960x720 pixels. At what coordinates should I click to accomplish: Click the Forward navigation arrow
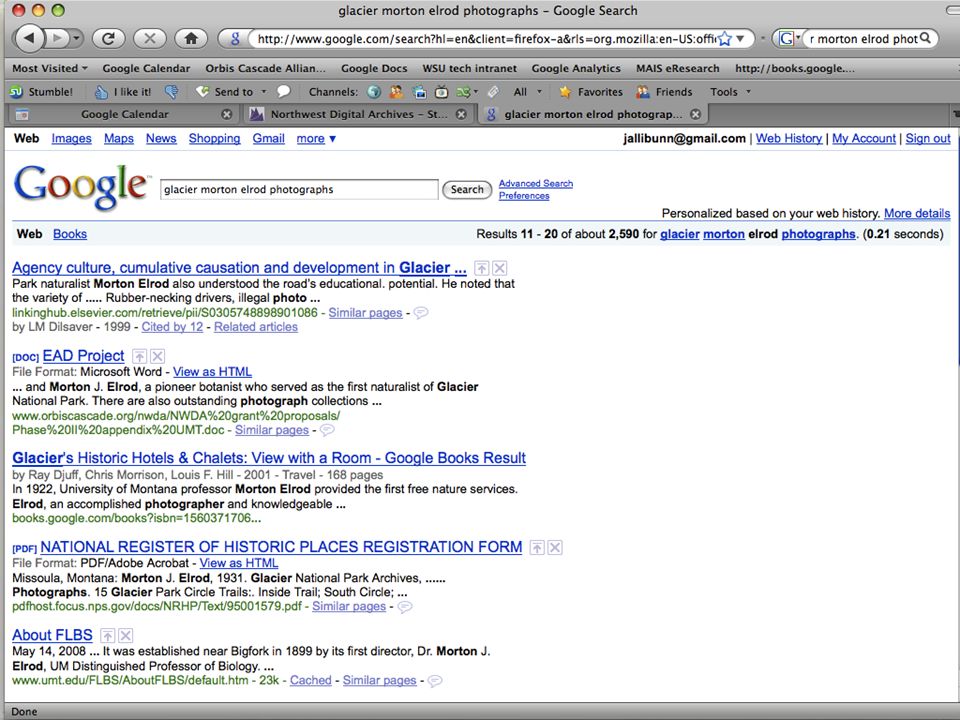coord(57,39)
